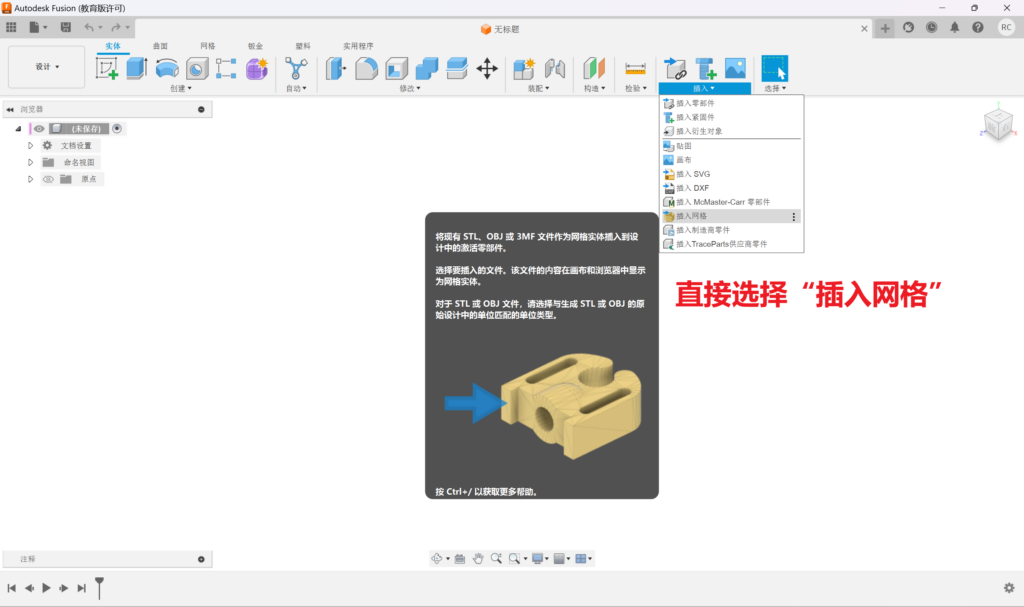Click the Measure ruler icon

pos(635,68)
